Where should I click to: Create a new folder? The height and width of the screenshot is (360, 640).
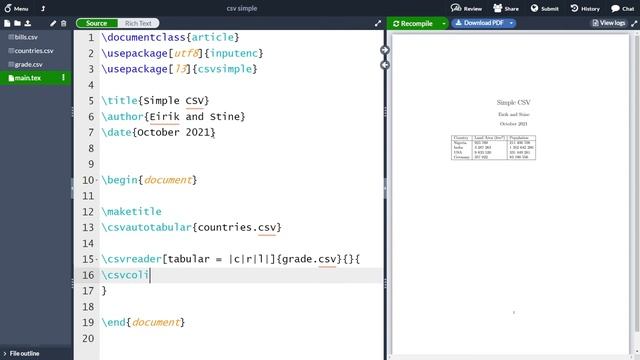(x=17, y=23)
